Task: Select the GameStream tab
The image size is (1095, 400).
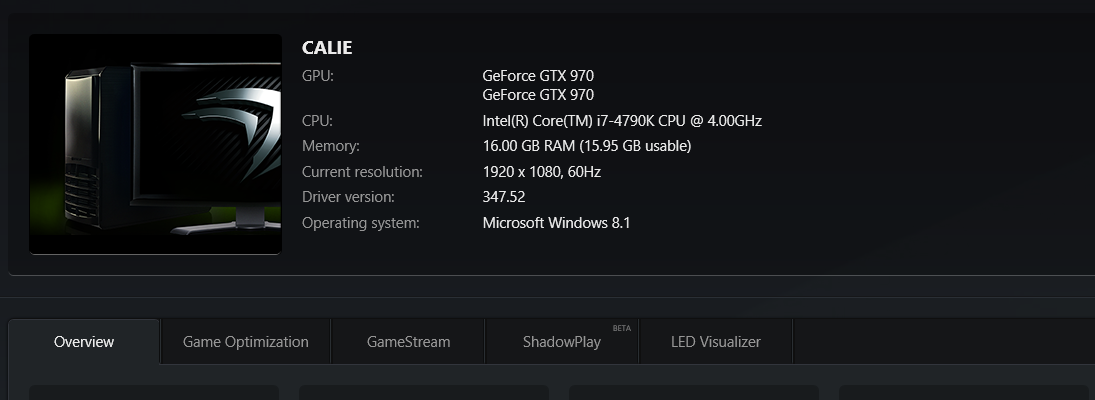Action: tap(408, 342)
